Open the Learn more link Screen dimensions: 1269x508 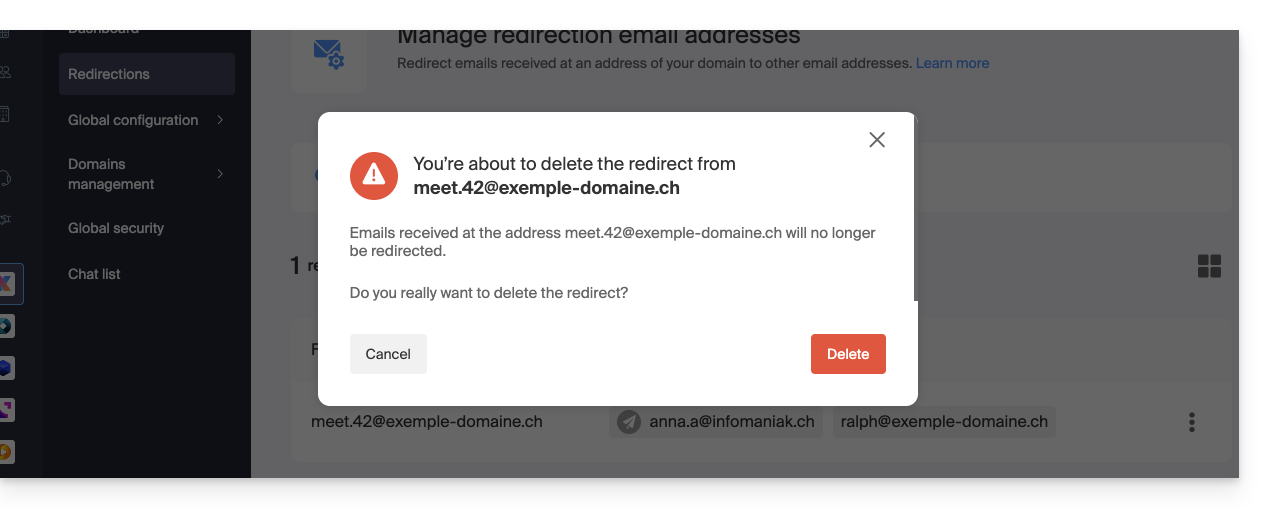tap(952, 63)
